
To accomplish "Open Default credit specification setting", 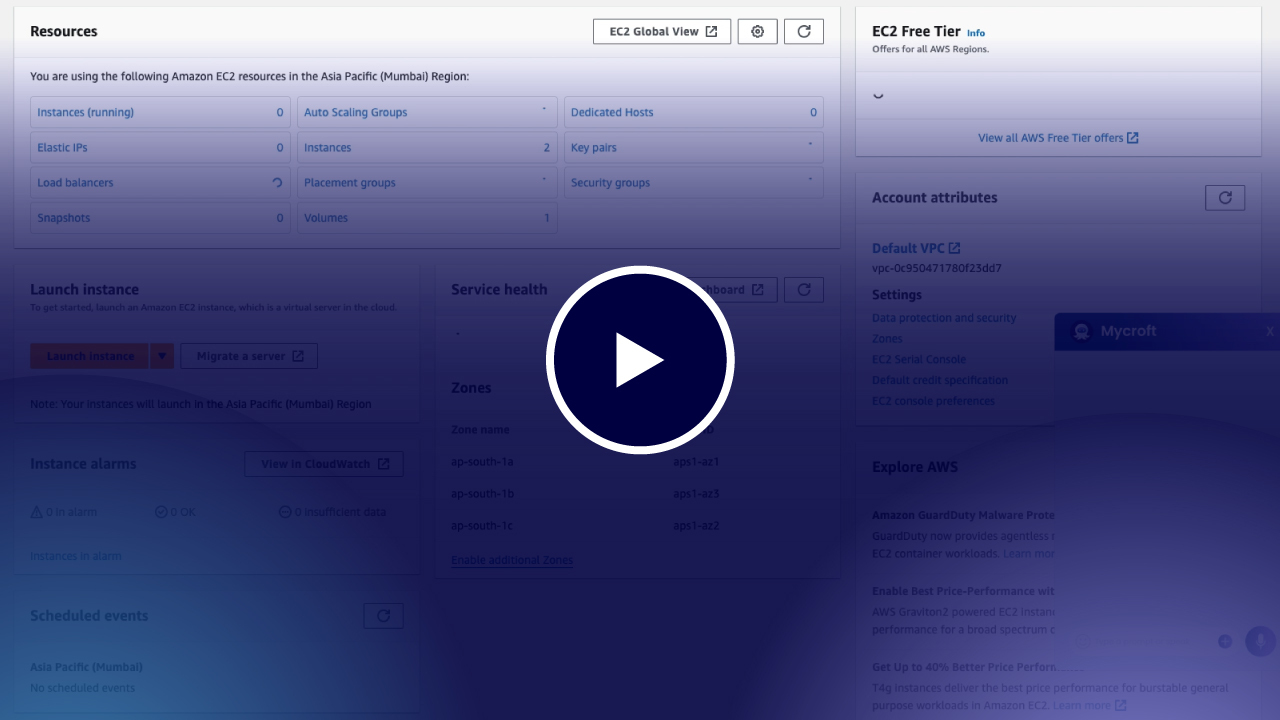I will click(940, 380).
